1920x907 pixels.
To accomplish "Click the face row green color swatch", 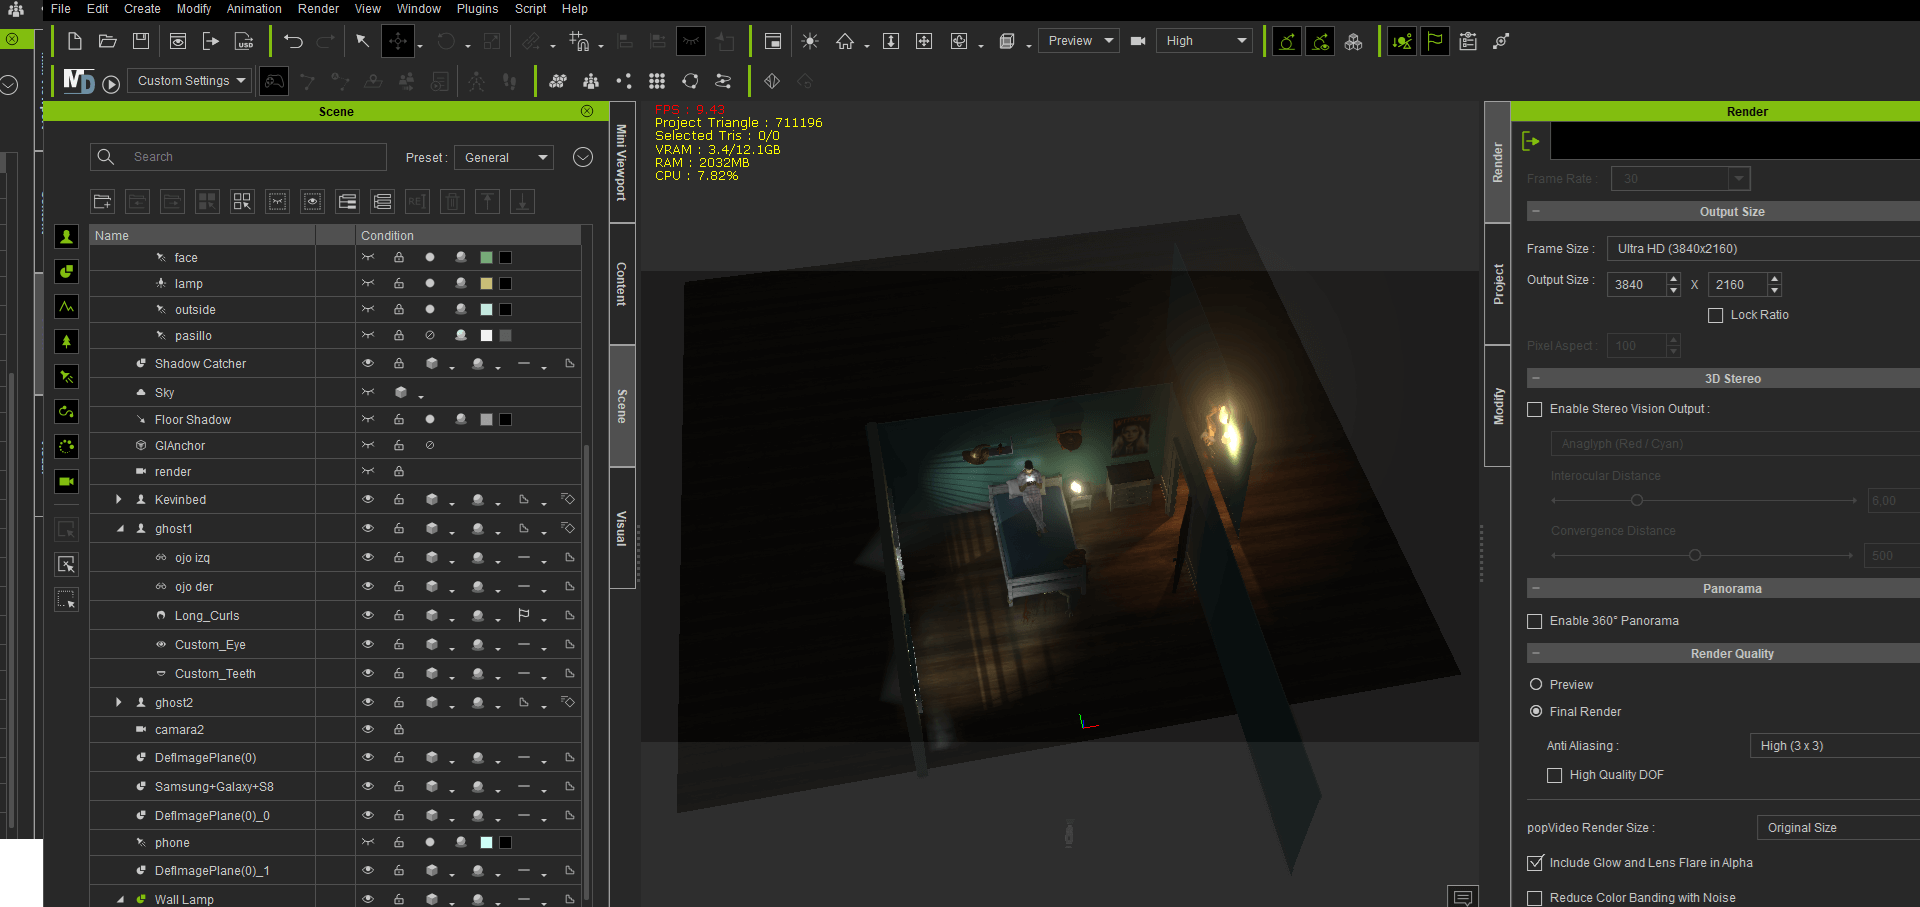I will pos(486,258).
